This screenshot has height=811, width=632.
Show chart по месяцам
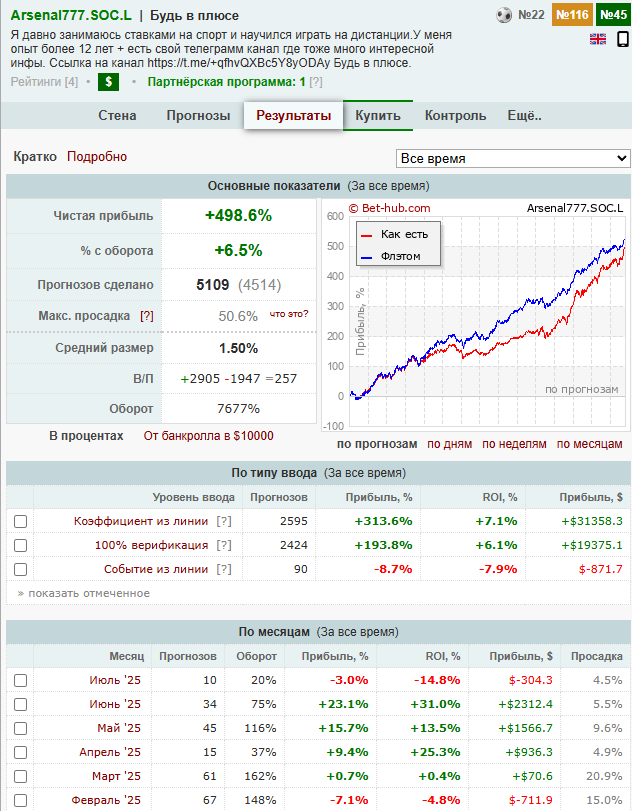(589, 444)
